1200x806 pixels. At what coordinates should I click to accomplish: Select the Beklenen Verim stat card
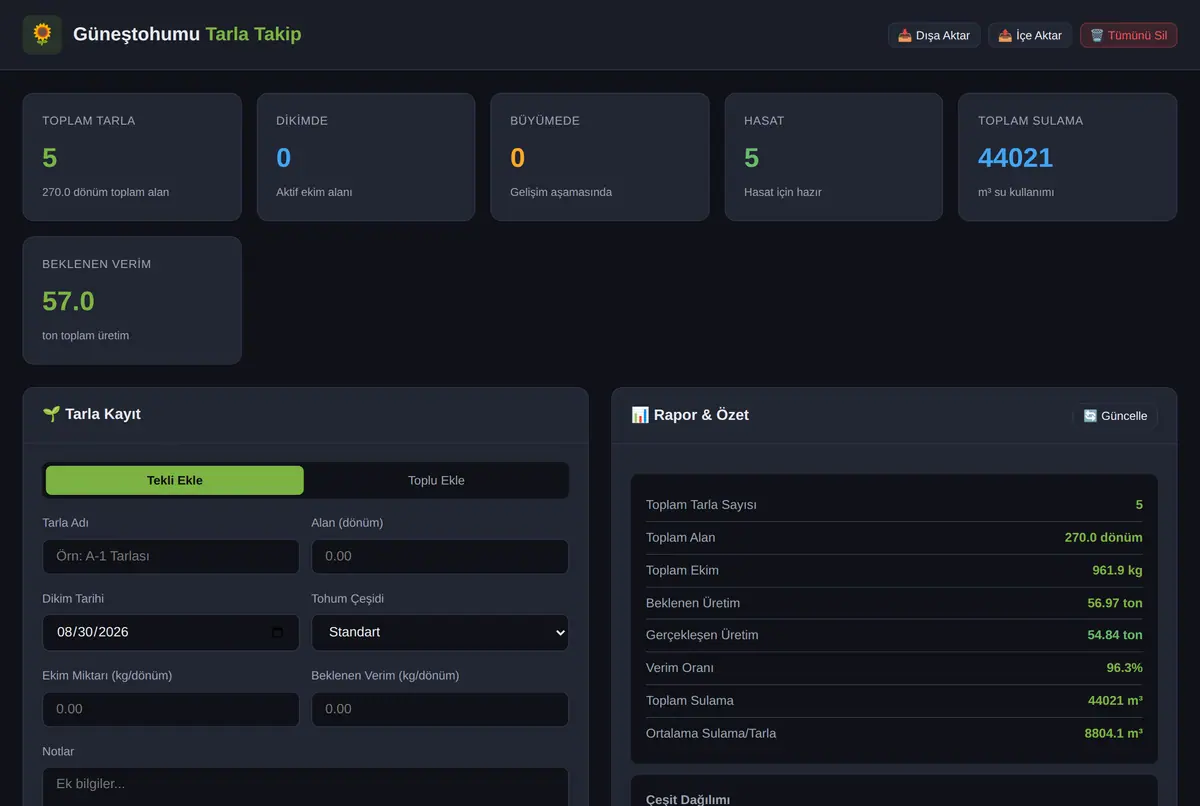[x=132, y=300]
